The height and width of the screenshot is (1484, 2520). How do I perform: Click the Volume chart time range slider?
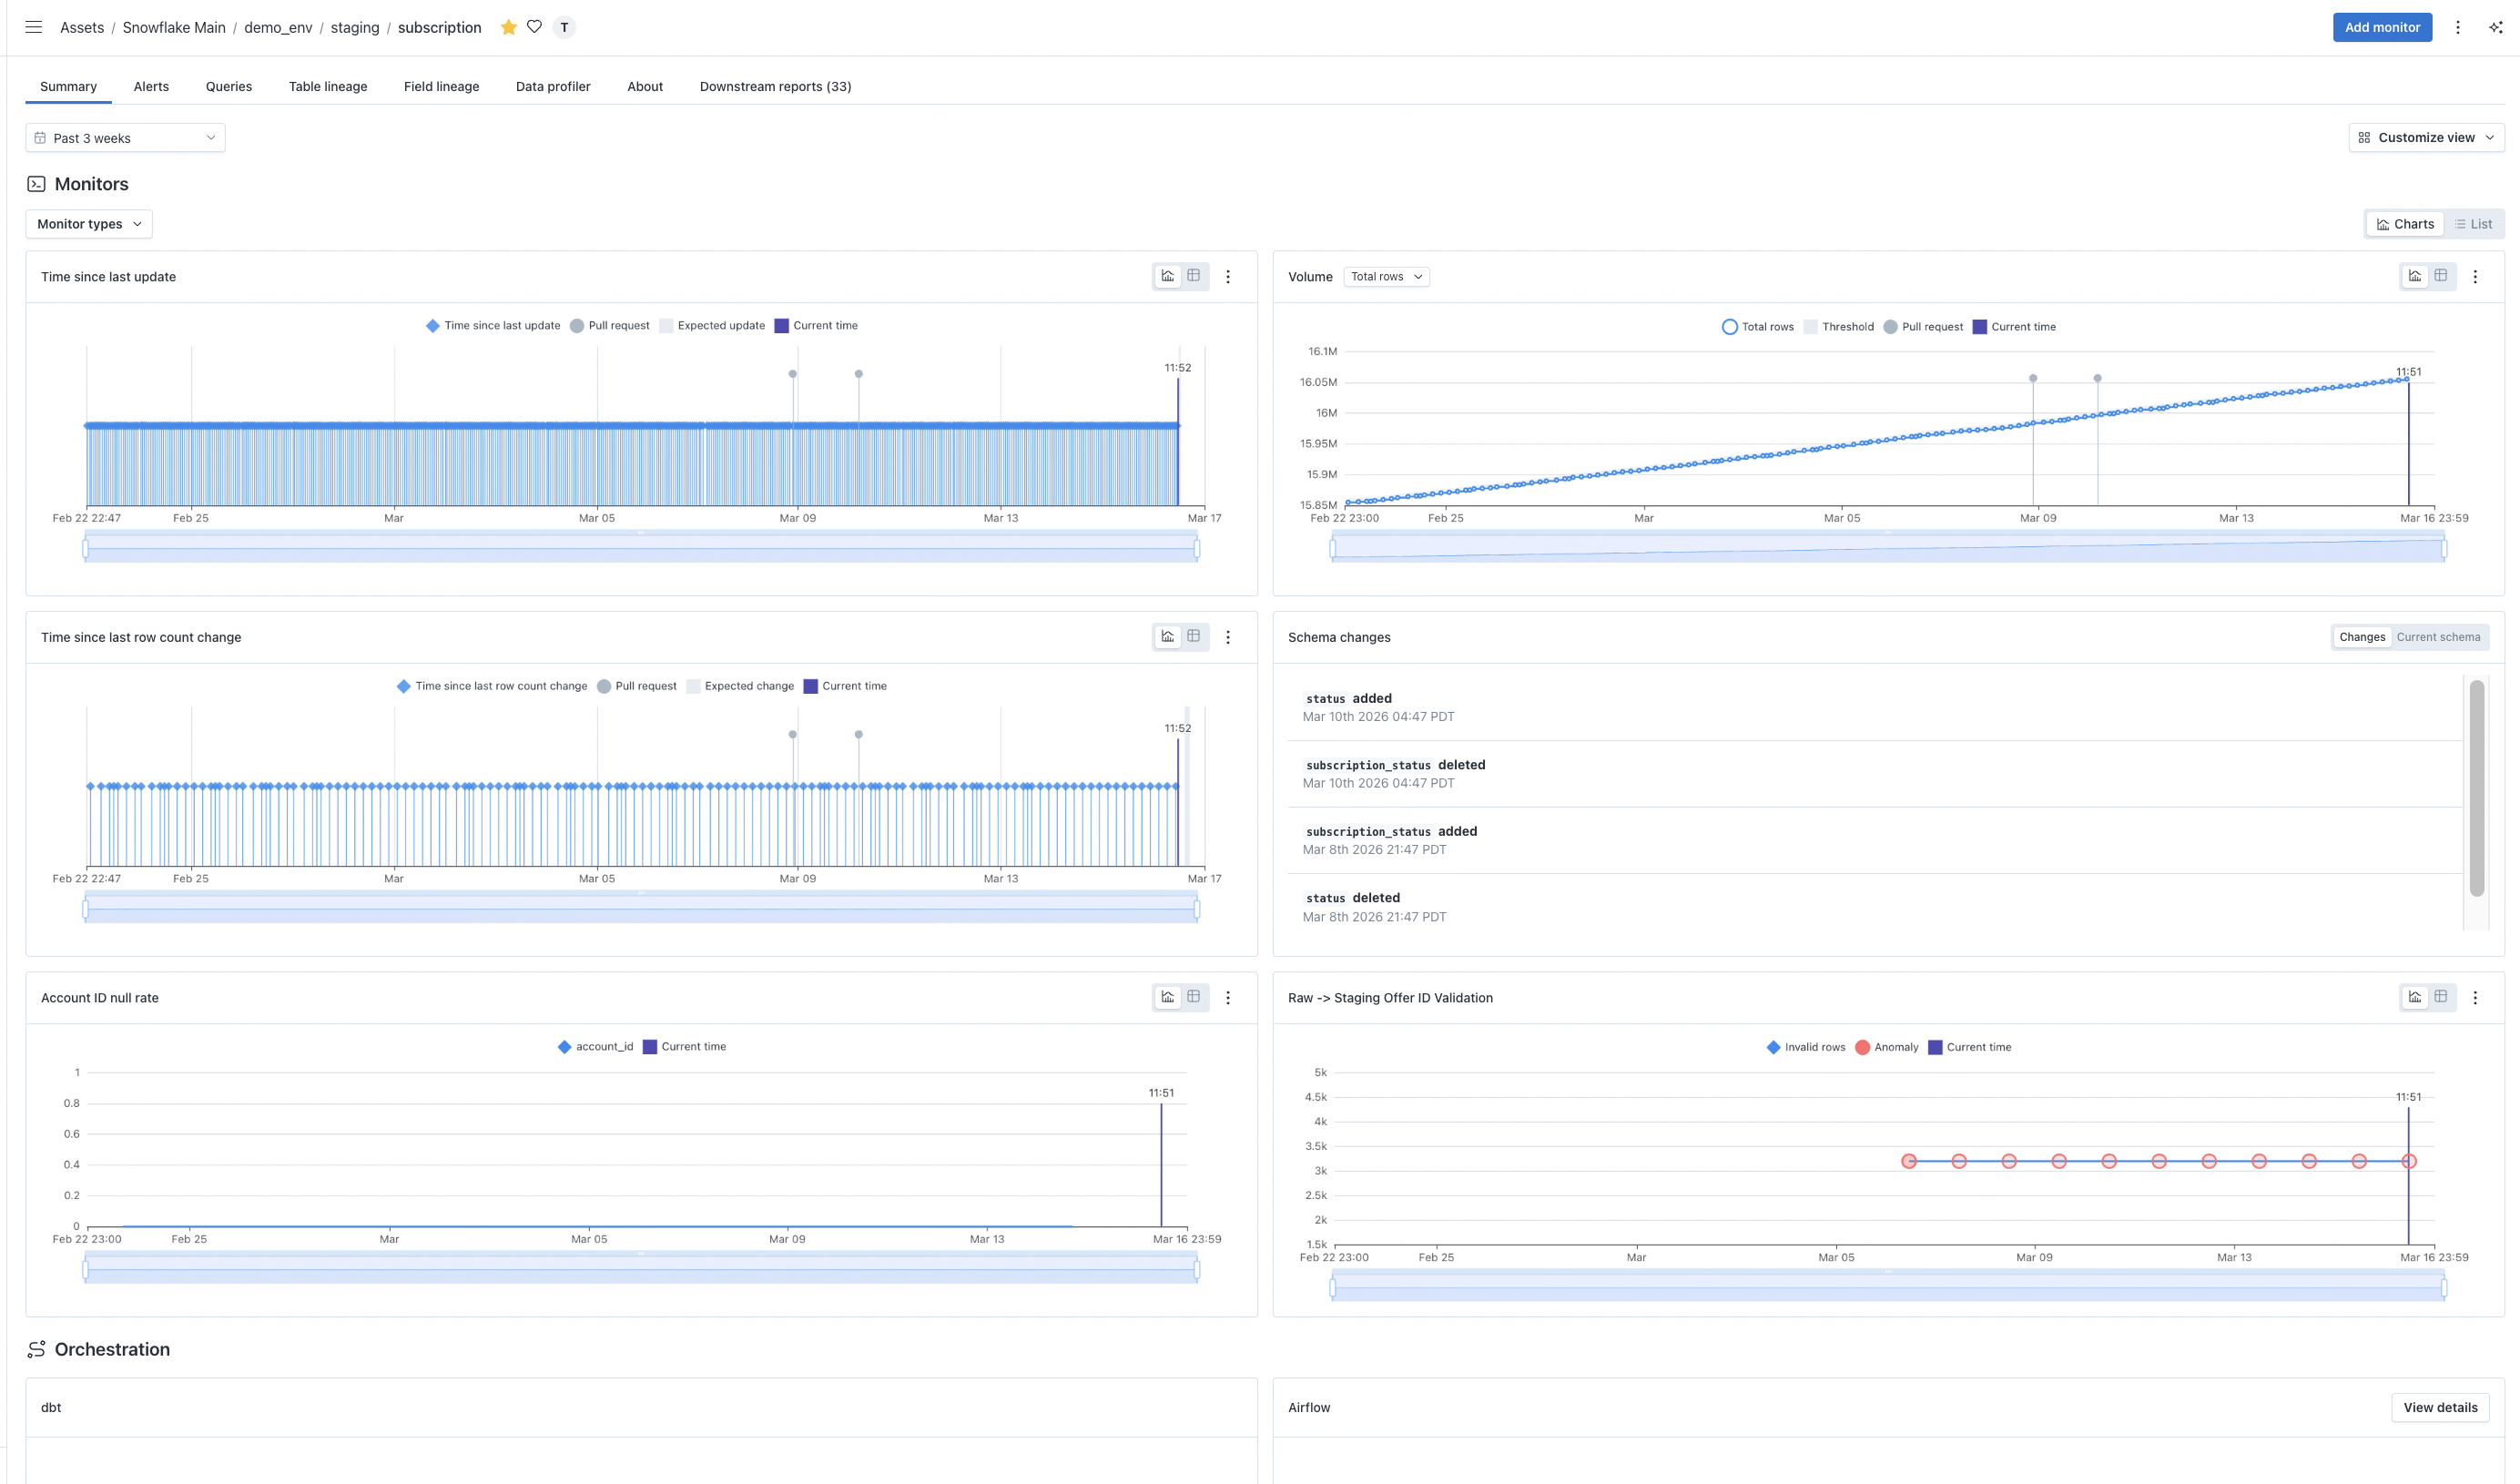coord(1887,548)
